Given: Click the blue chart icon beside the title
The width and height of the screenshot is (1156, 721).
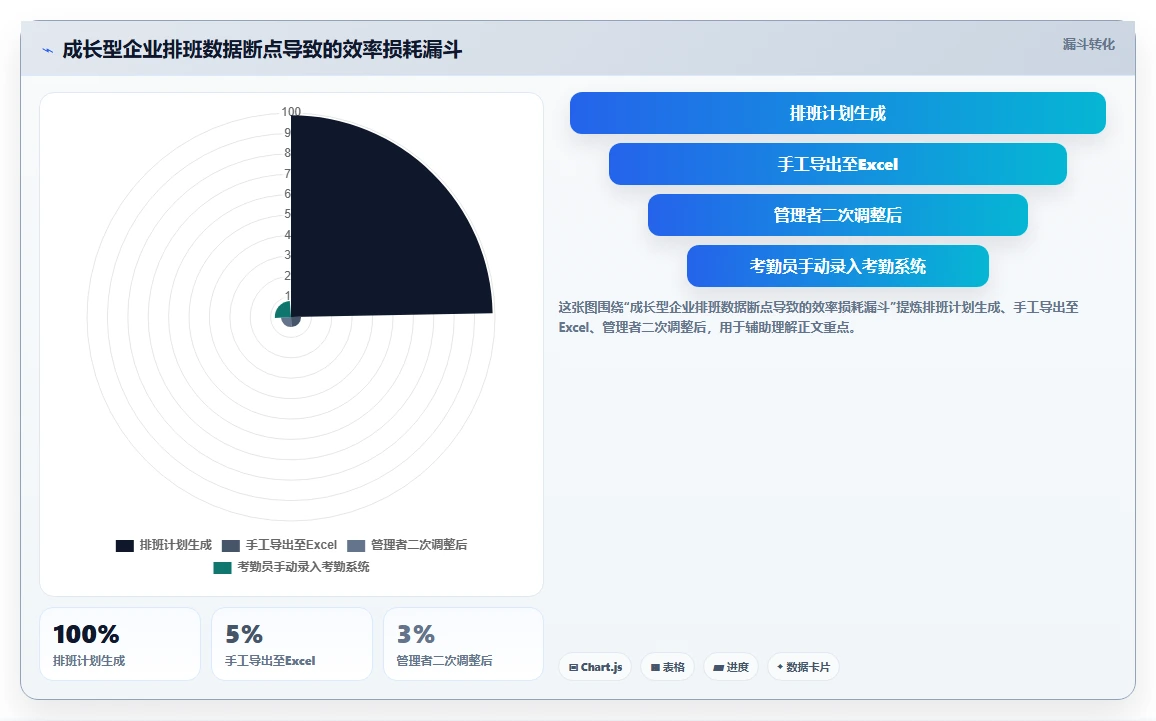Looking at the screenshot, I should [48, 50].
